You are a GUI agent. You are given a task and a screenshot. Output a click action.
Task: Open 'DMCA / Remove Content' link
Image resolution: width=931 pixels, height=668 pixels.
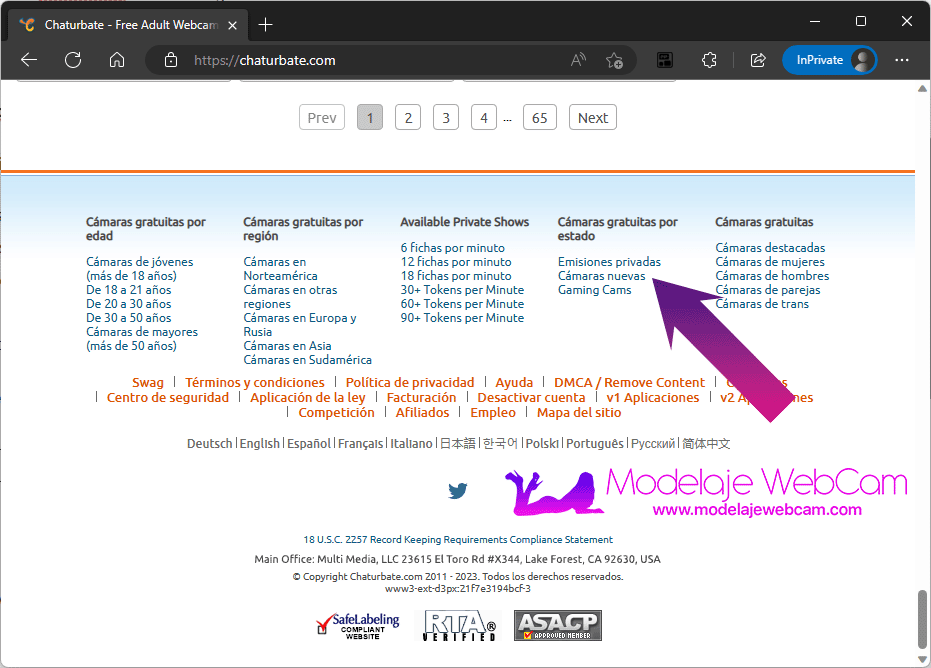tap(629, 382)
